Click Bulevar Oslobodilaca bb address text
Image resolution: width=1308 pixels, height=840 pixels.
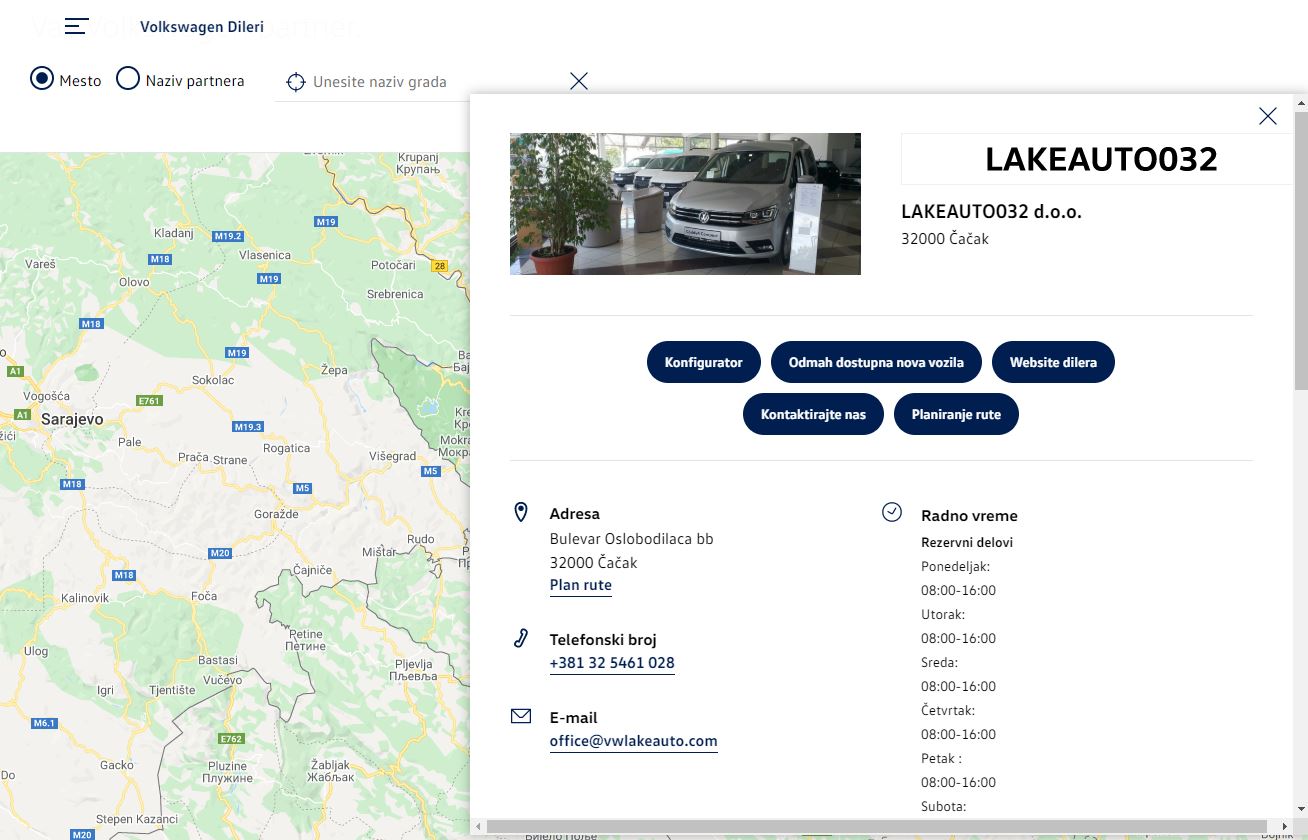click(x=632, y=538)
